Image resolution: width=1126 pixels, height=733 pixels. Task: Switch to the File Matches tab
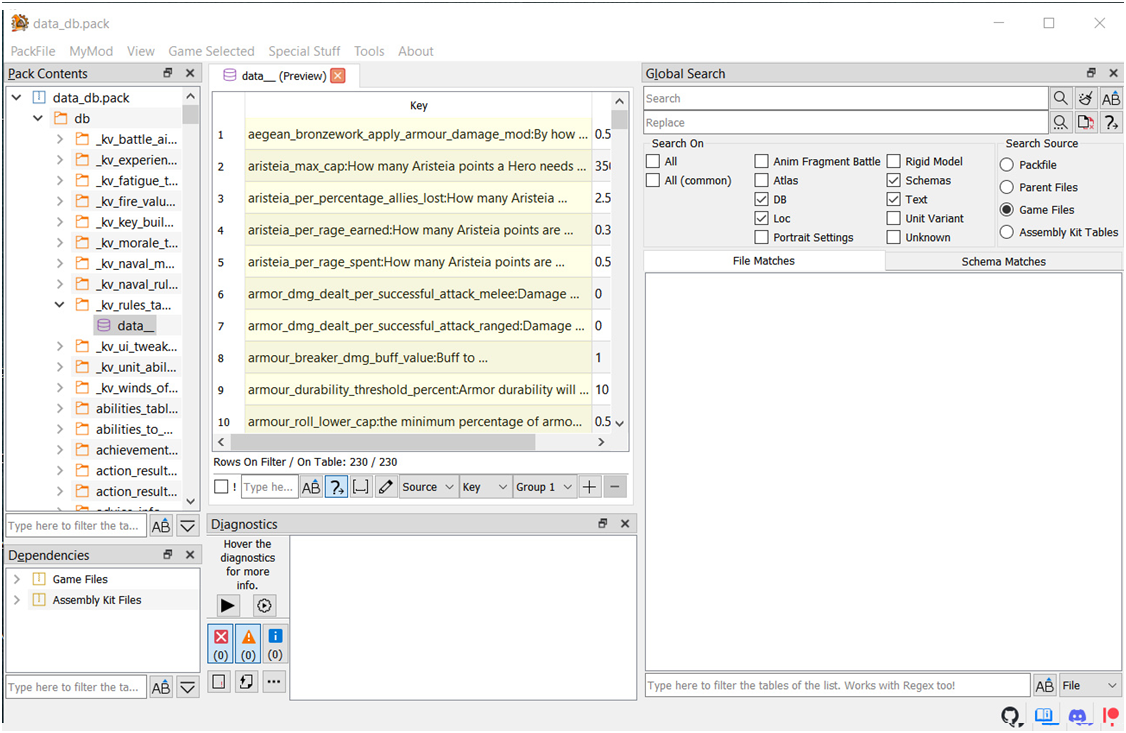click(764, 261)
